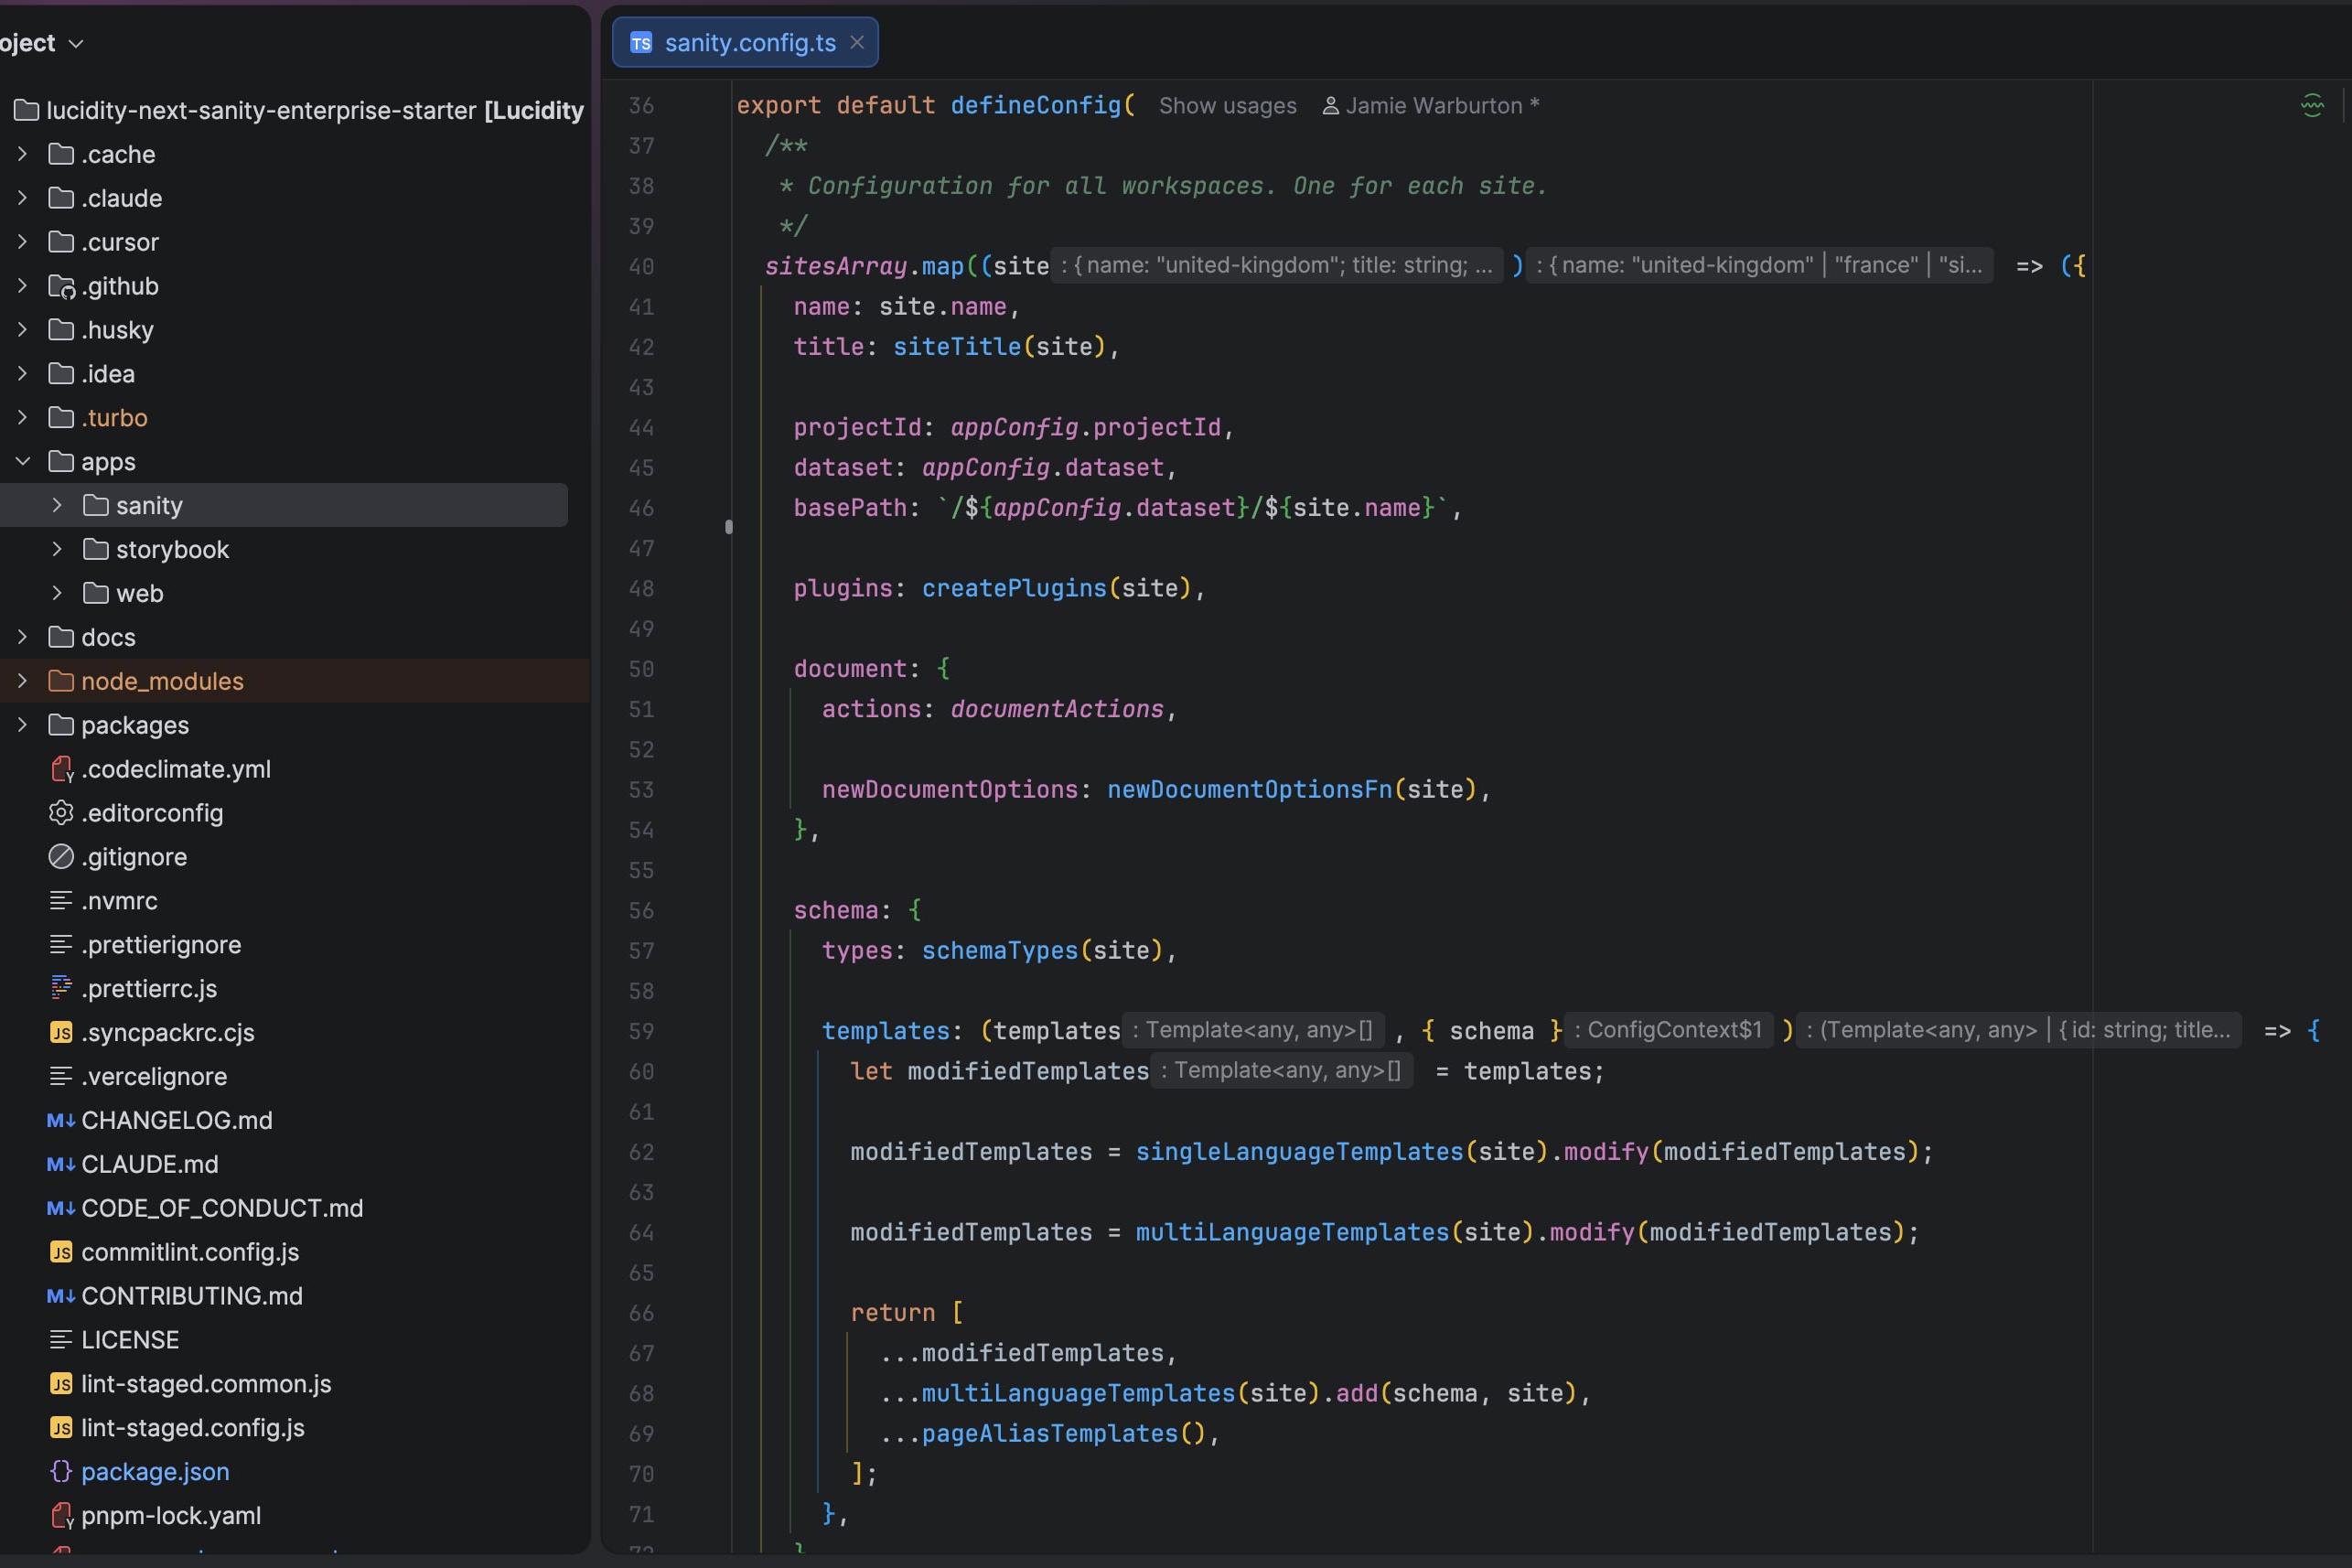
Task: Click the pnpm-lock.yaml file icon
Action: click(61, 1516)
